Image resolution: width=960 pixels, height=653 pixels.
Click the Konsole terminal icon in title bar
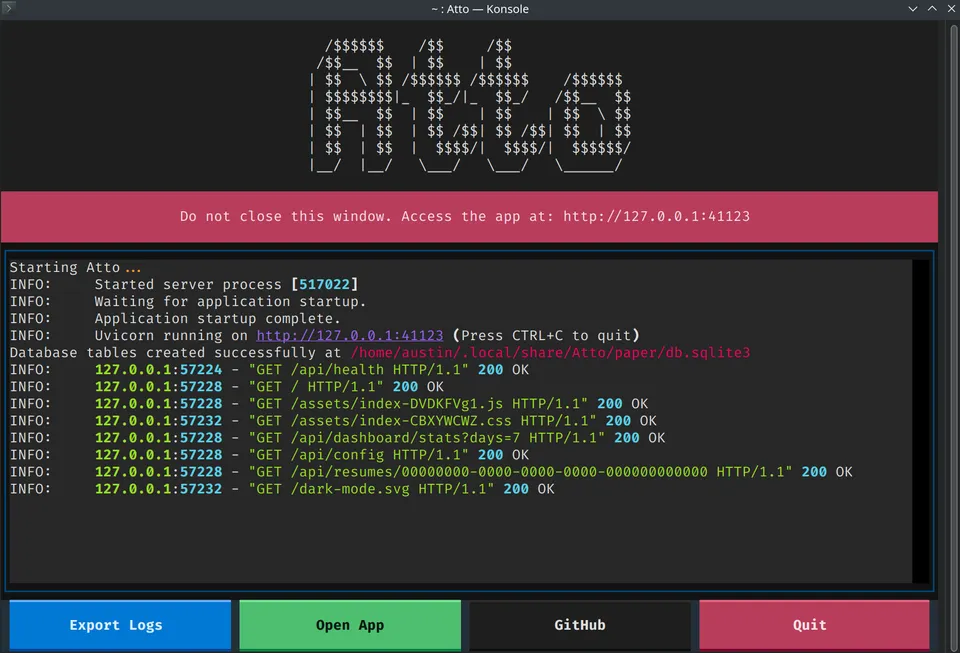[x=8, y=8]
